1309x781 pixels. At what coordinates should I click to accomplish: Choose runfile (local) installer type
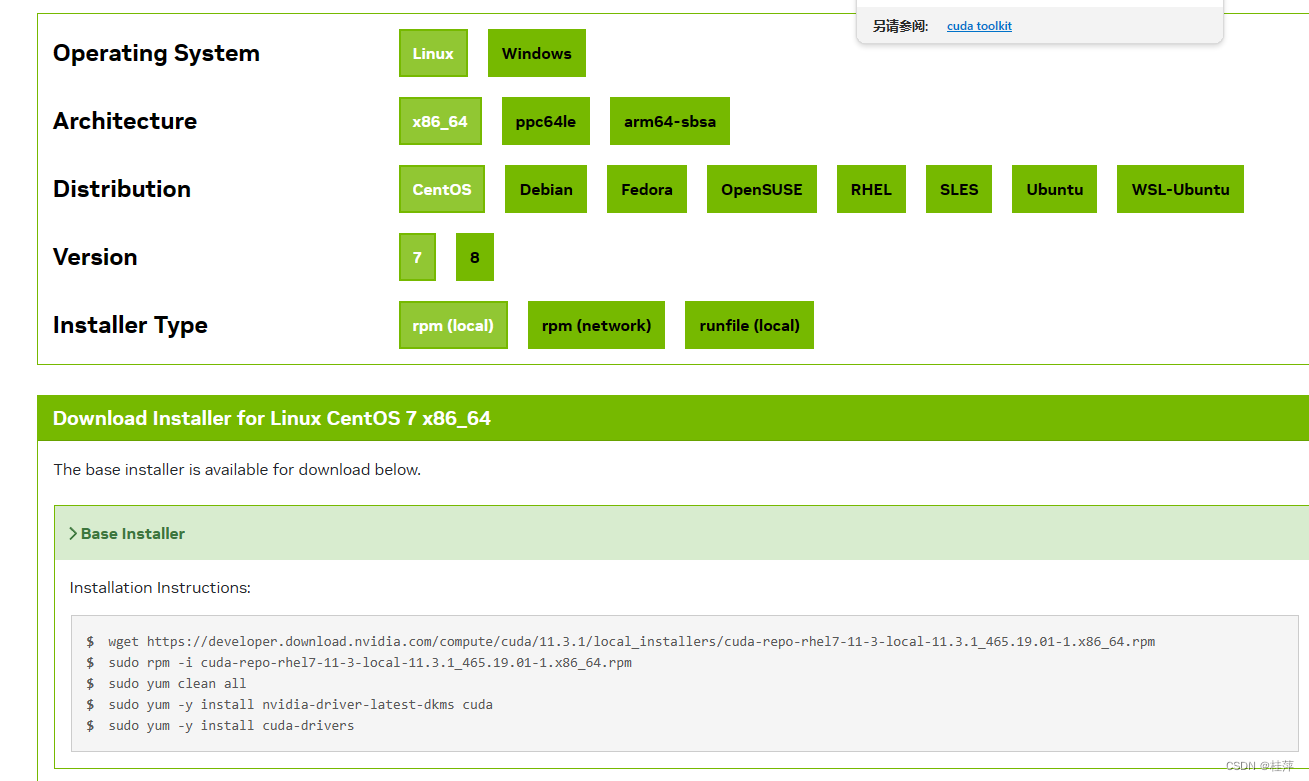pyautogui.click(x=749, y=325)
